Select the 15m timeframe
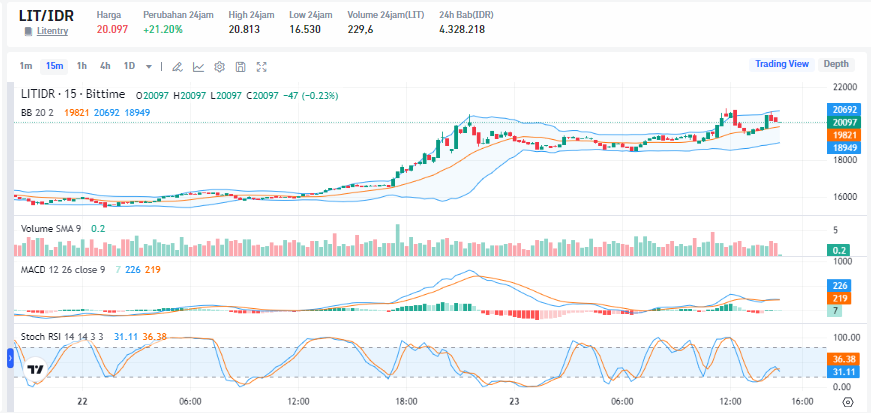This screenshot has width=871, height=413. pyautogui.click(x=54, y=66)
